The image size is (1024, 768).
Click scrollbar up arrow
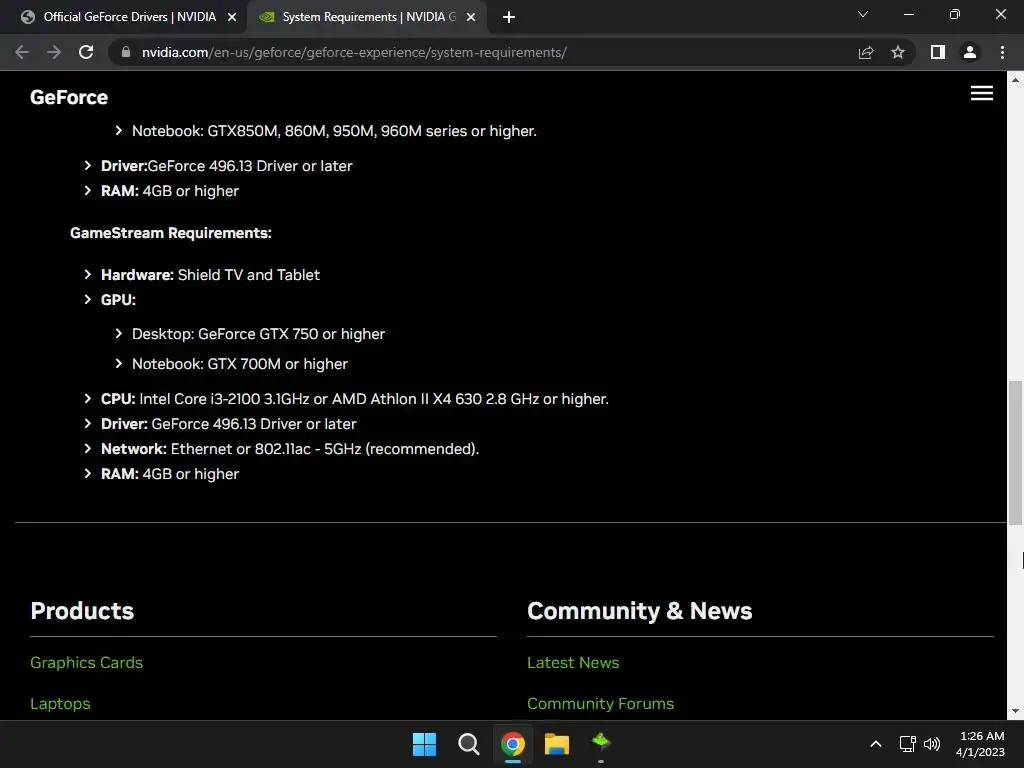pyautogui.click(x=1015, y=80)
